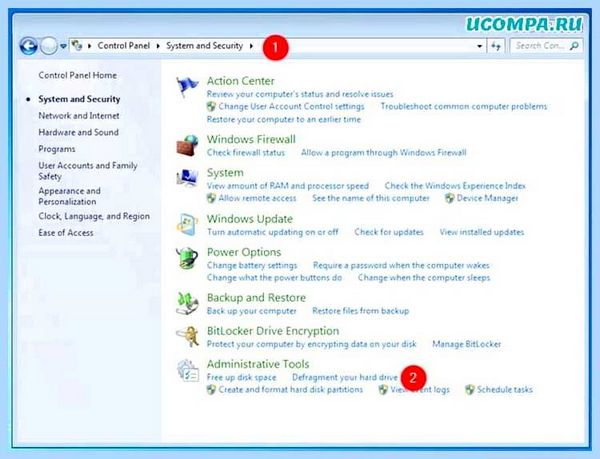Change when the computer sleeps
Screen dimensions: 600x459
(424, 278)
